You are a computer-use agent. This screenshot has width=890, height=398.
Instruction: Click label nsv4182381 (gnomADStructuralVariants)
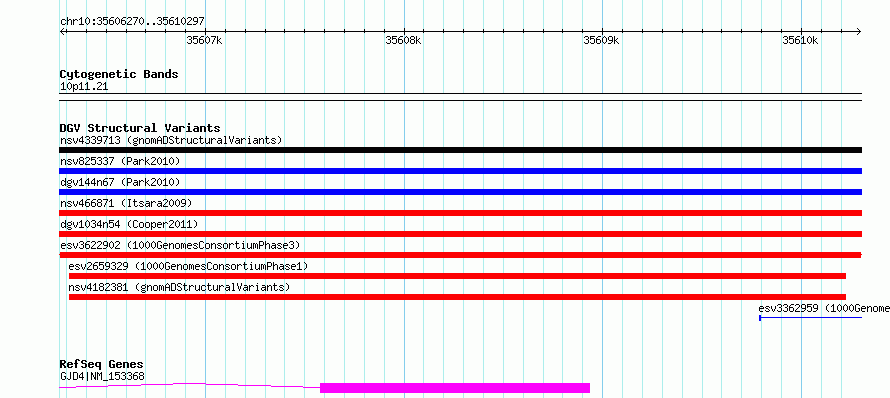[x=179, y=287]
